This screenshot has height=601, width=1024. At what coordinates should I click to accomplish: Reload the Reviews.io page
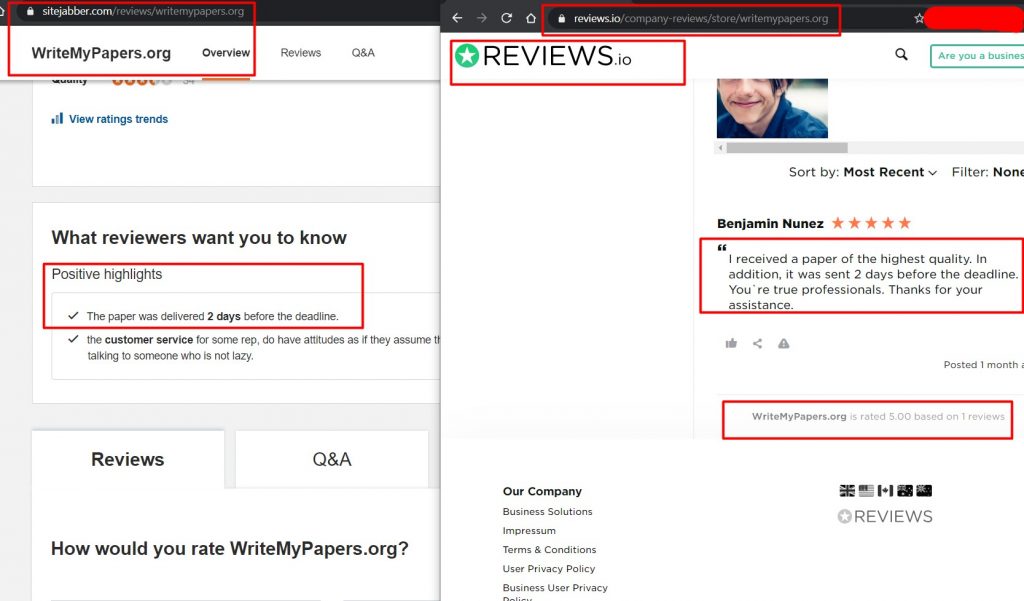pyautogui.click(x=506, y=18)
